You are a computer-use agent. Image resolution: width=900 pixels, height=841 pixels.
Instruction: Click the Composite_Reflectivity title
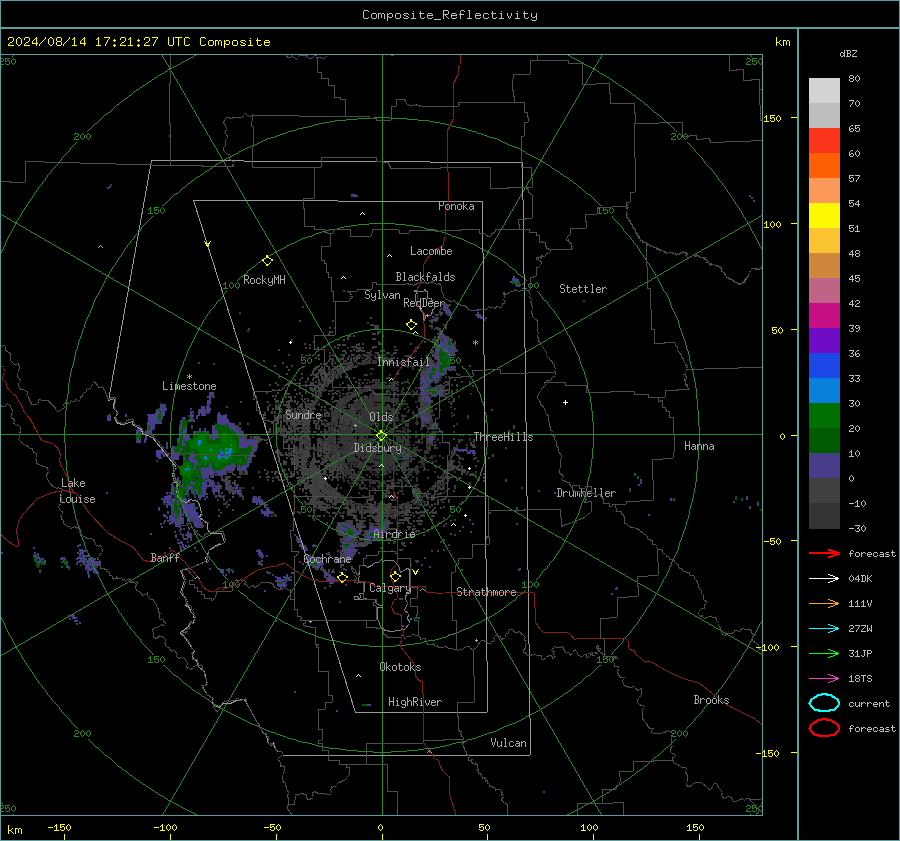coord(450,15)
